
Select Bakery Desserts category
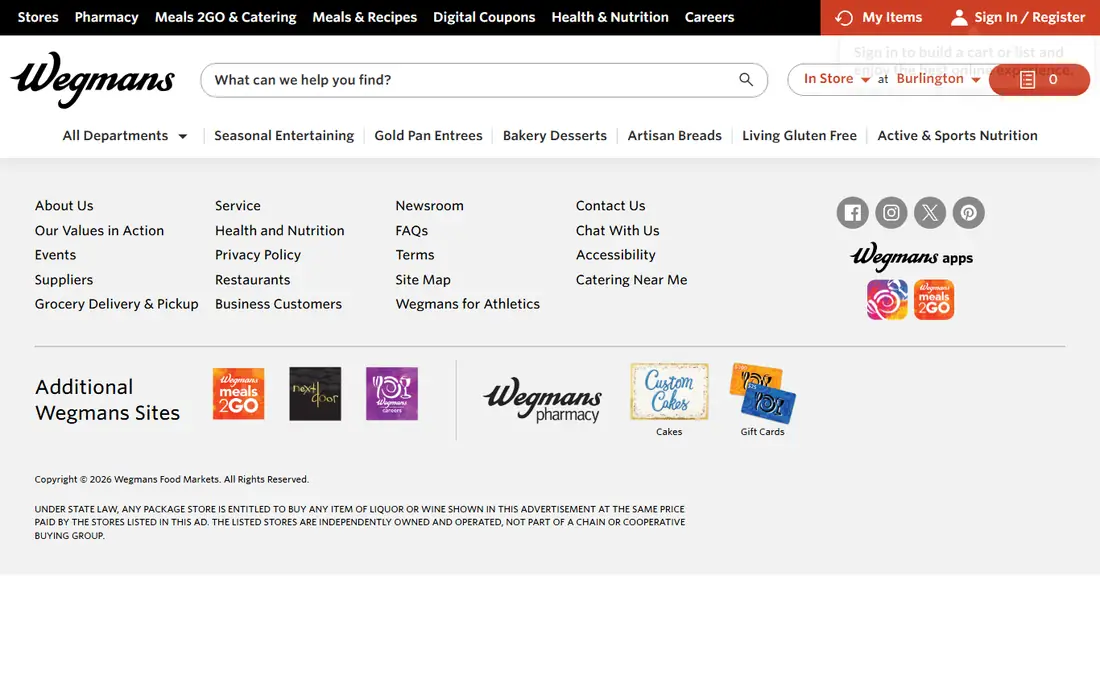tap(554, 135)
